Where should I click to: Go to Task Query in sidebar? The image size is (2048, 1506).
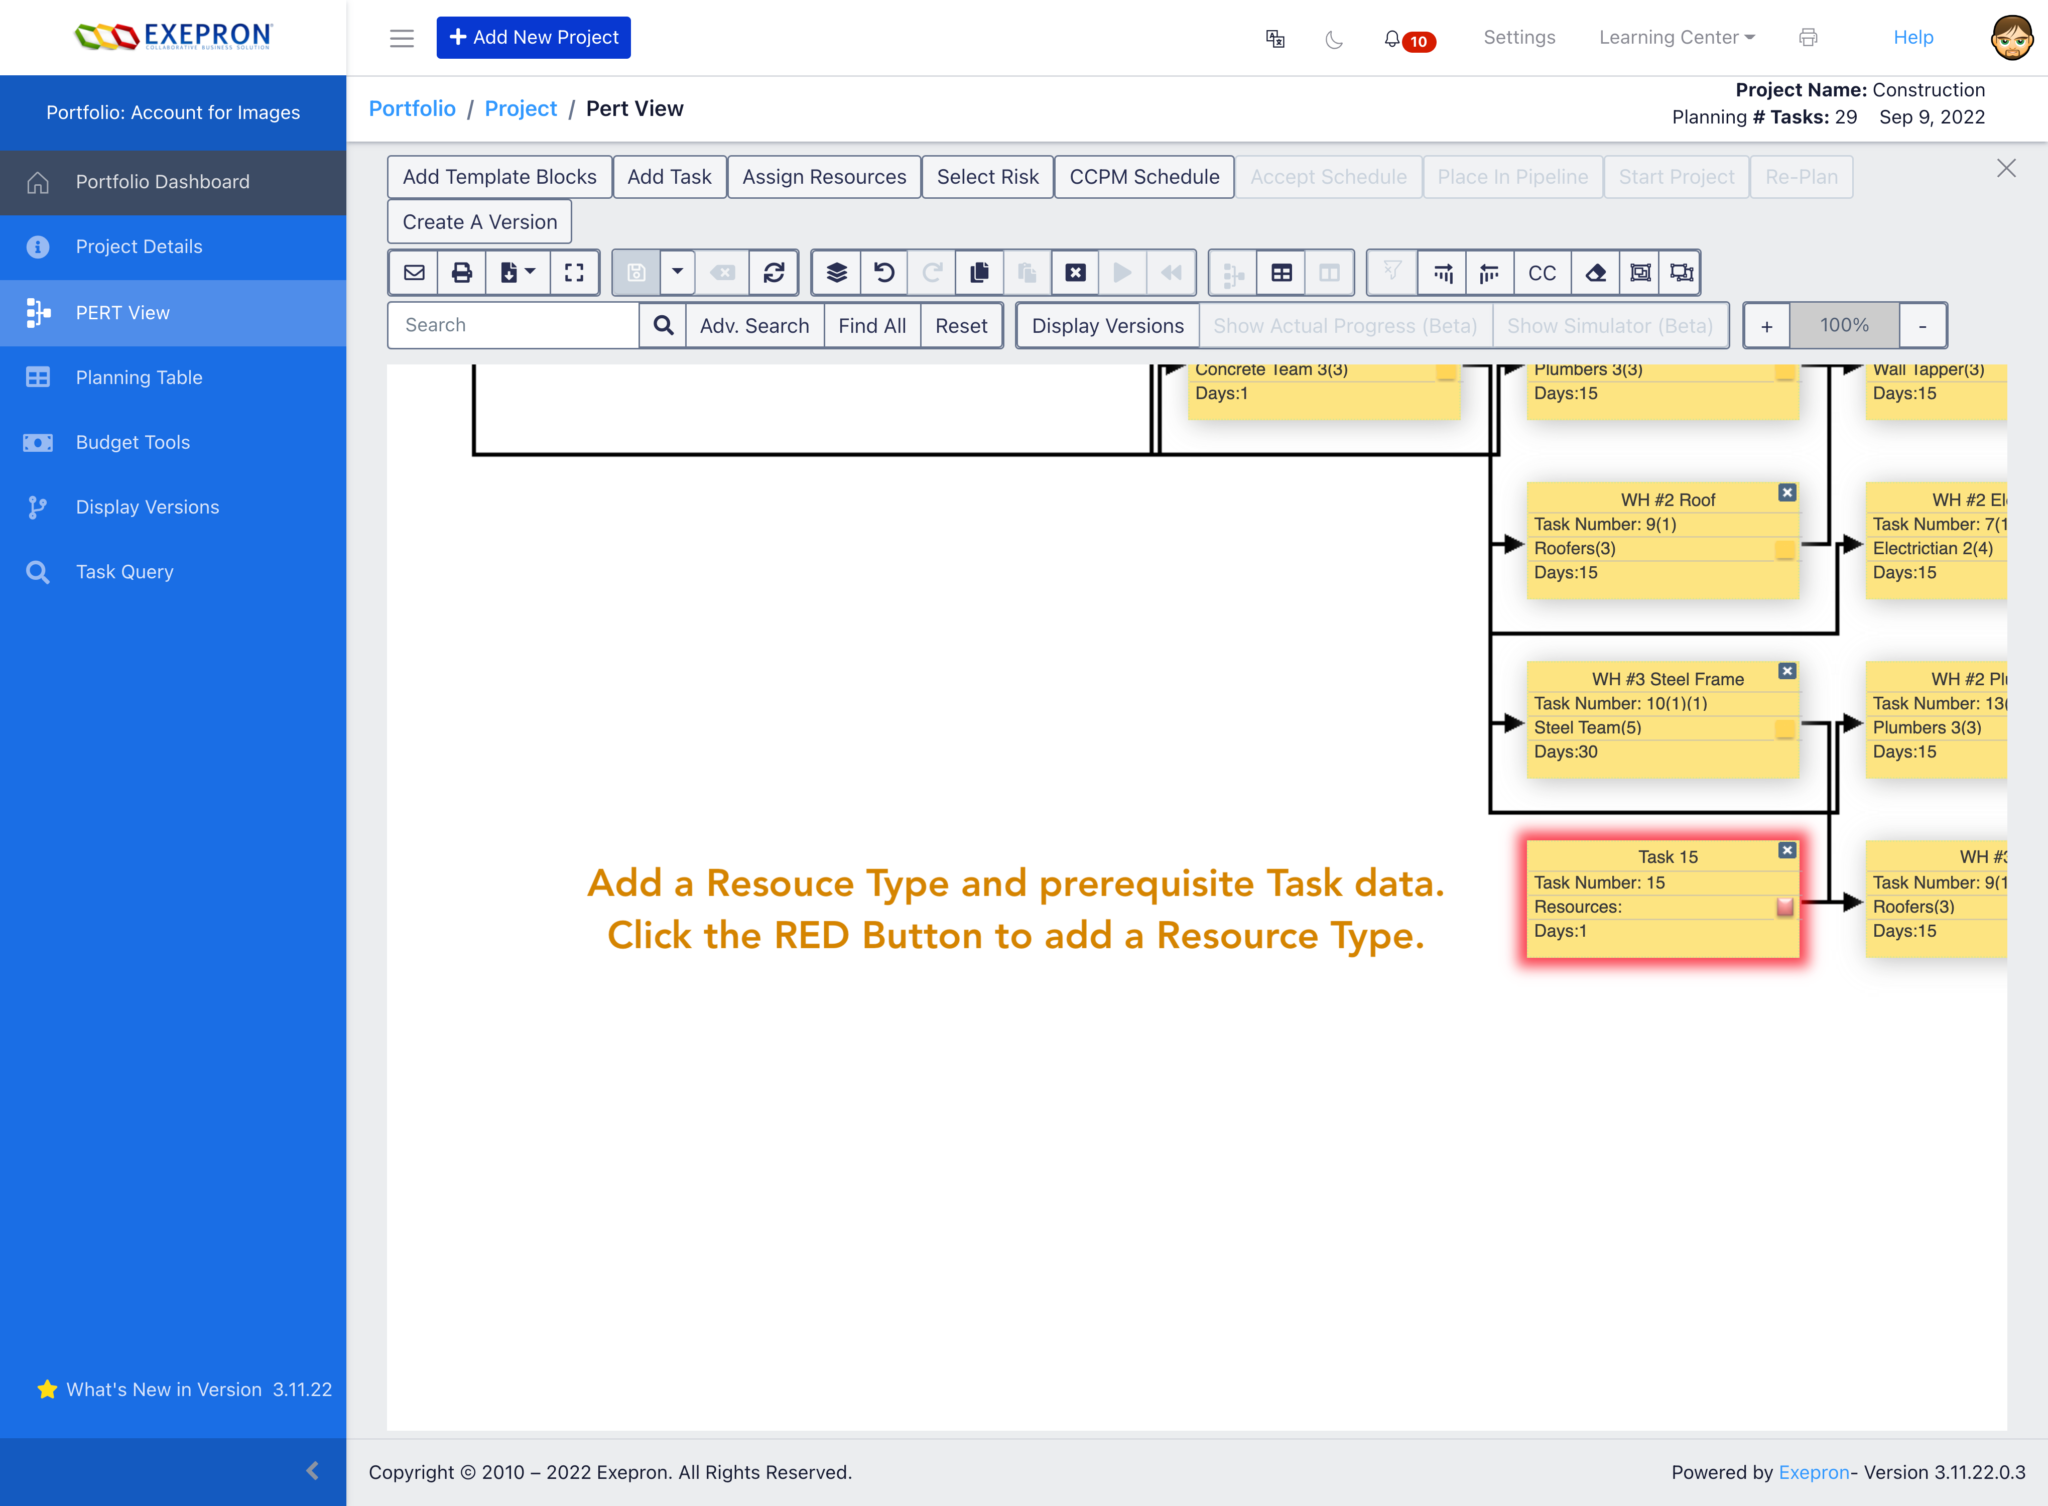click(x=173, y=572)
